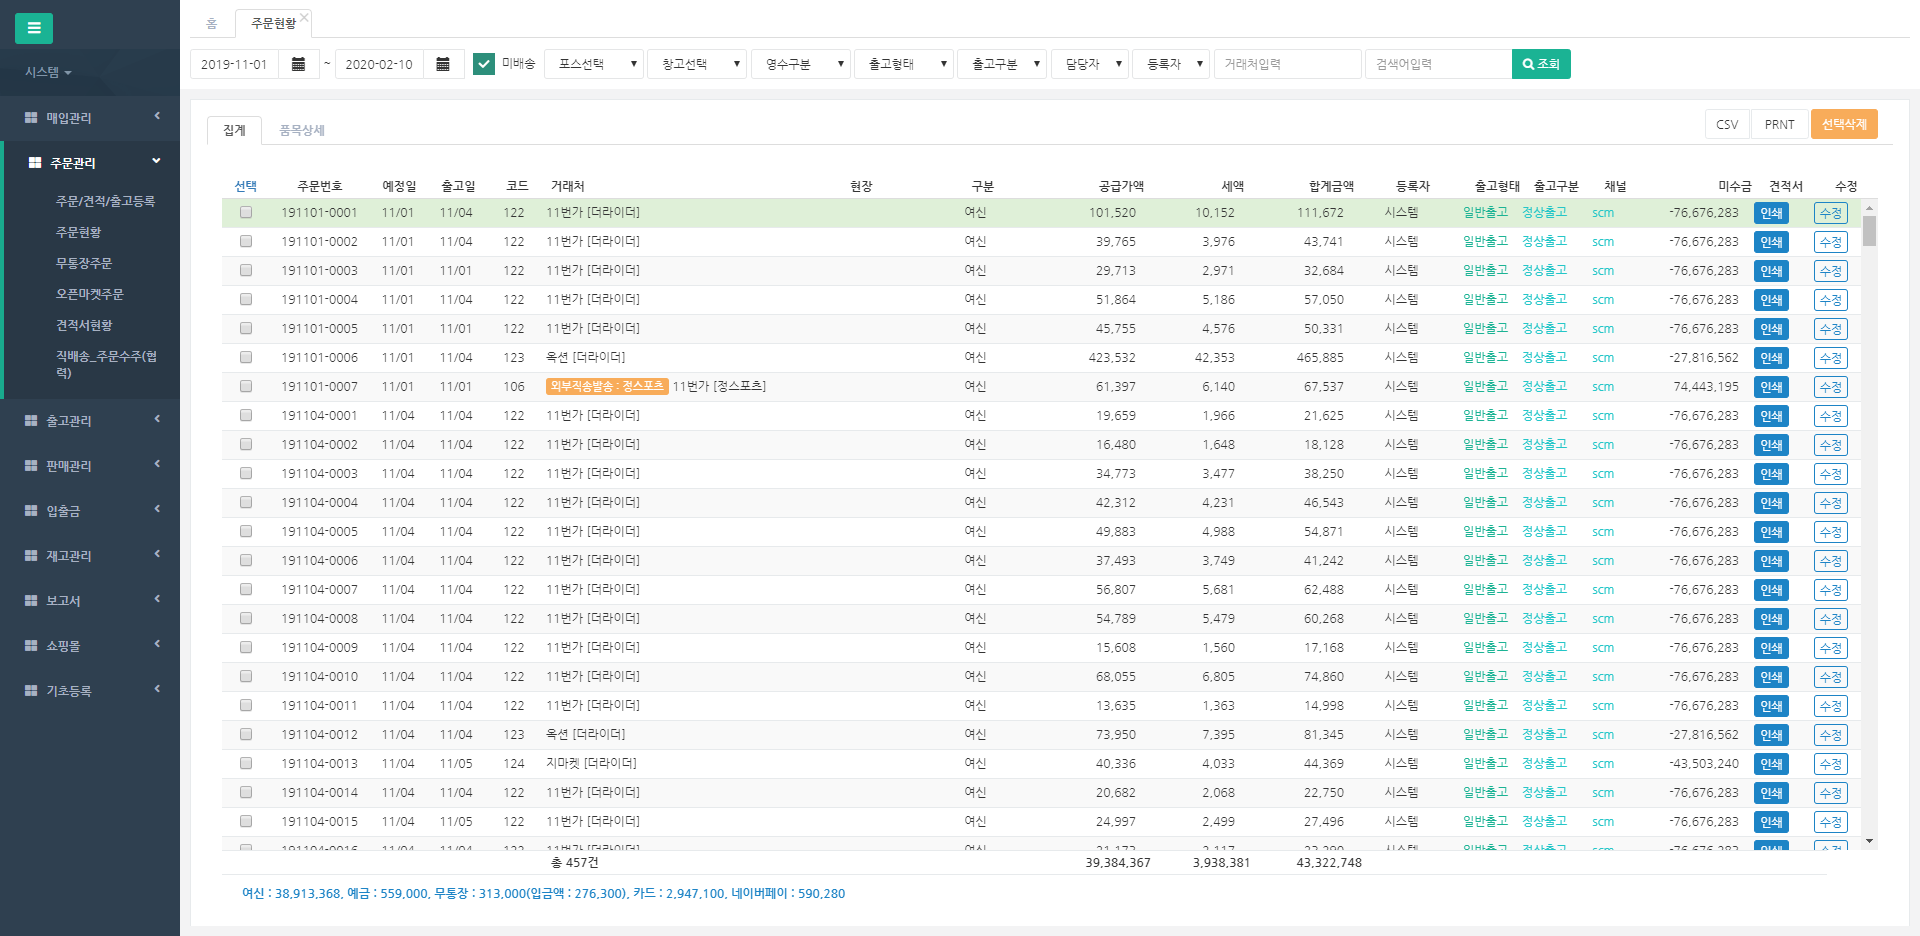Expand the 출고관리 sidebar menu
This screenshot has height=936, width=1920.
(x=90, y=421)
